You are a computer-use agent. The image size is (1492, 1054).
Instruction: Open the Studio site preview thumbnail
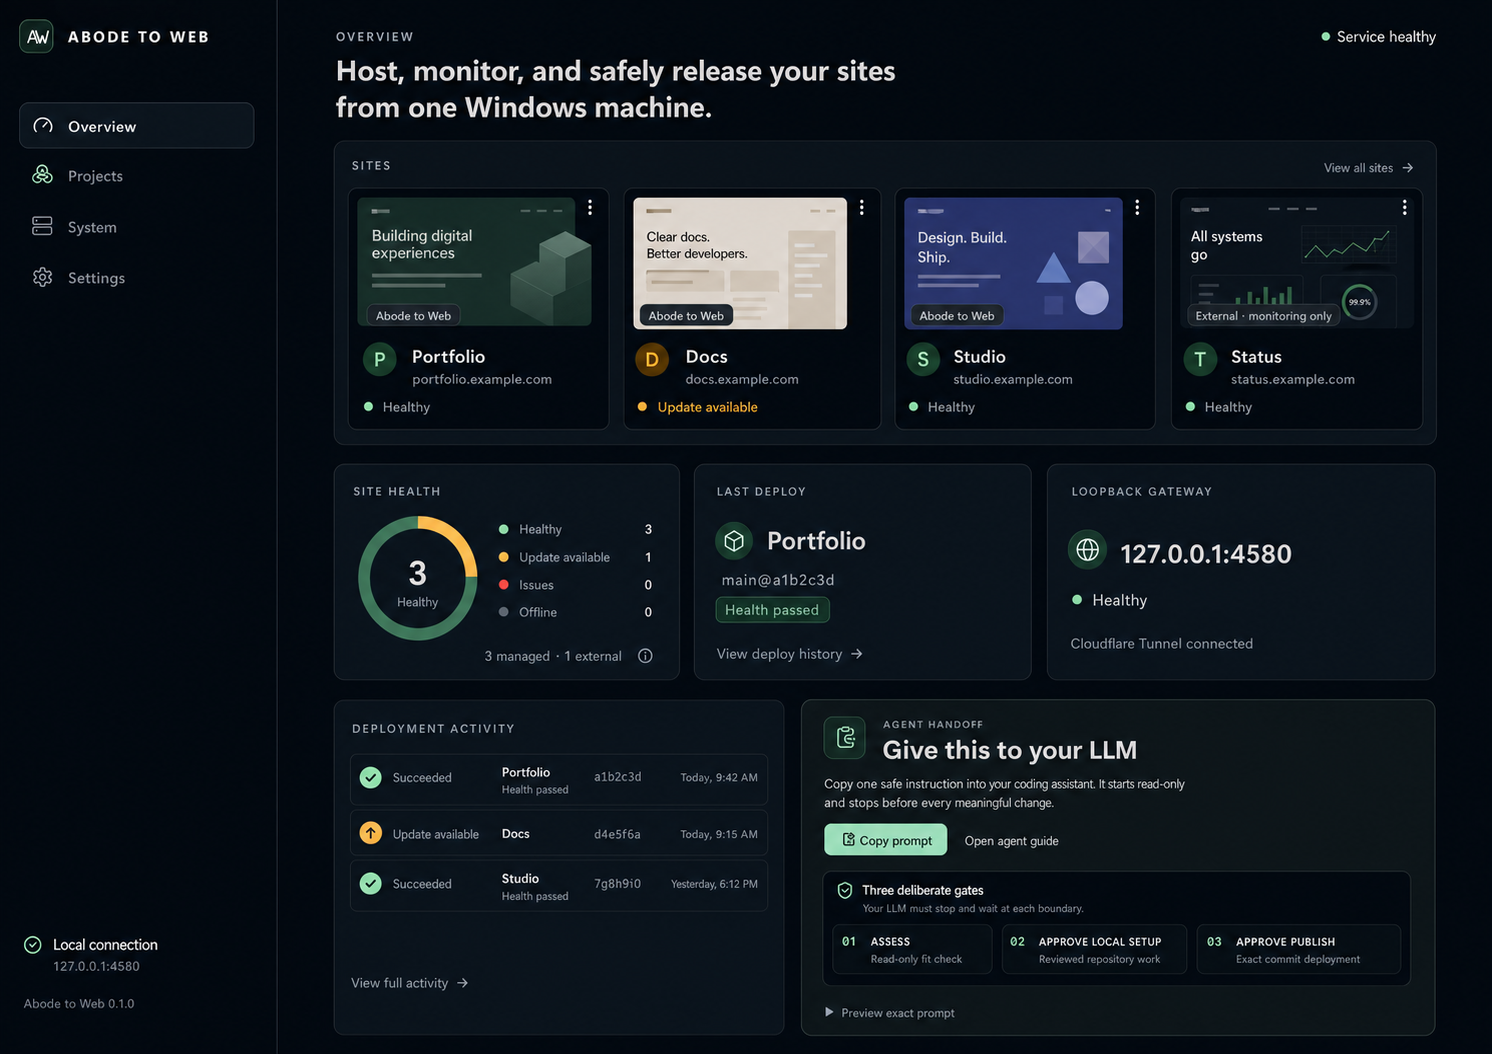[1013, 263]
